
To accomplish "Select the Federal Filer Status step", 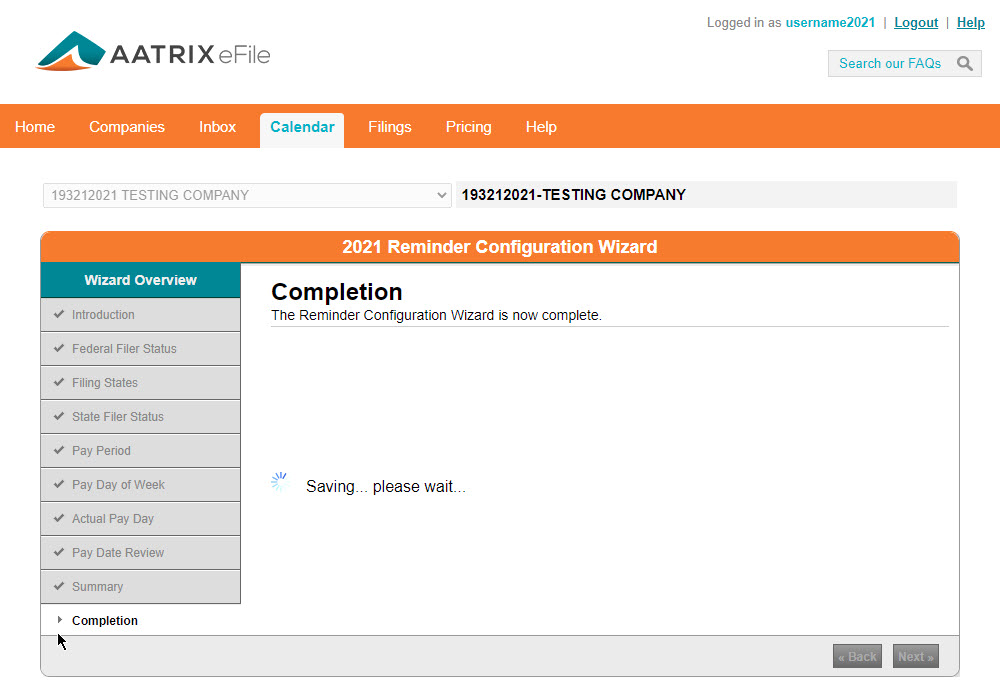I will 124,349.
